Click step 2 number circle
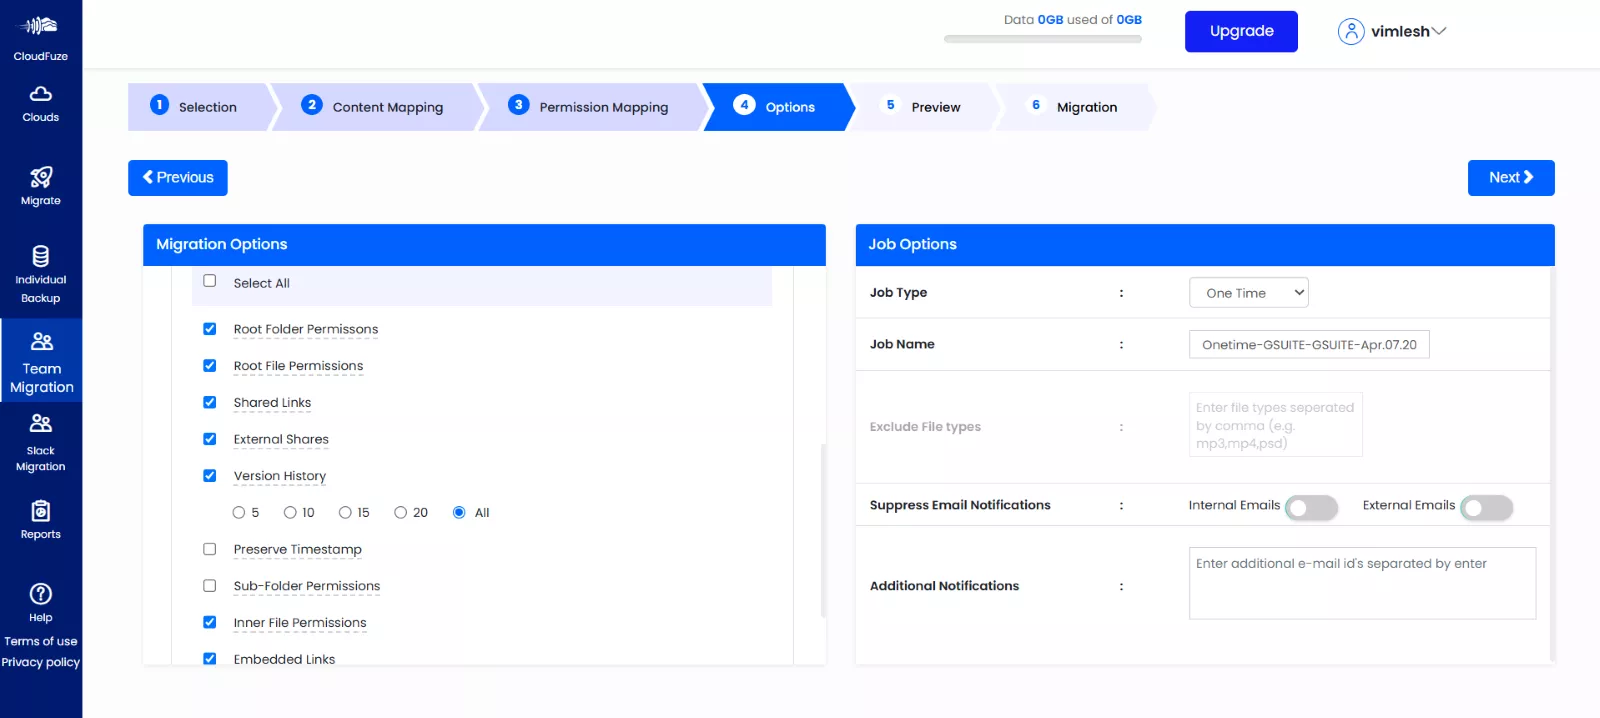Viewport: 1600px width, 718px height. (312, 105)
